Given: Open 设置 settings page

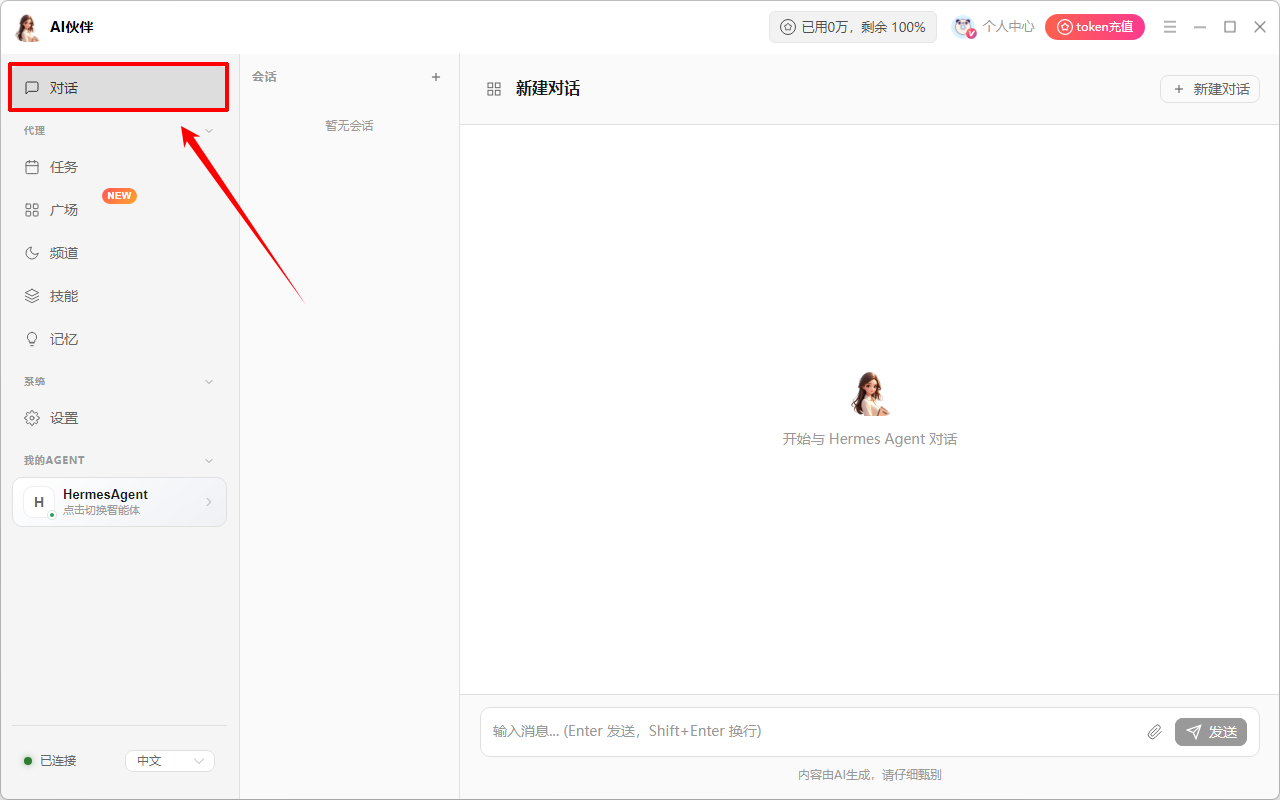Looking at the screenshot, I should pos(119,418).
